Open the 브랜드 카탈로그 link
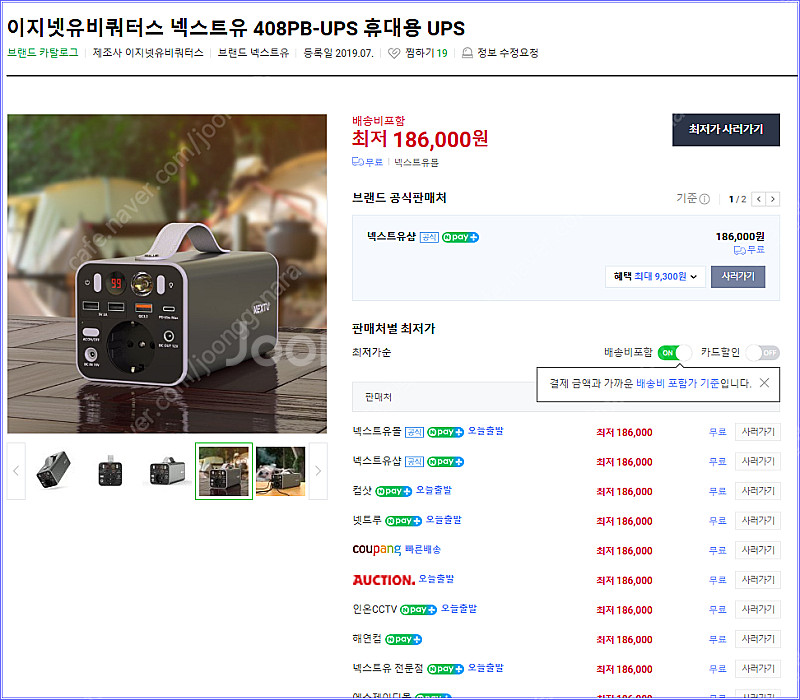800x700 pixels. point(43,53)
